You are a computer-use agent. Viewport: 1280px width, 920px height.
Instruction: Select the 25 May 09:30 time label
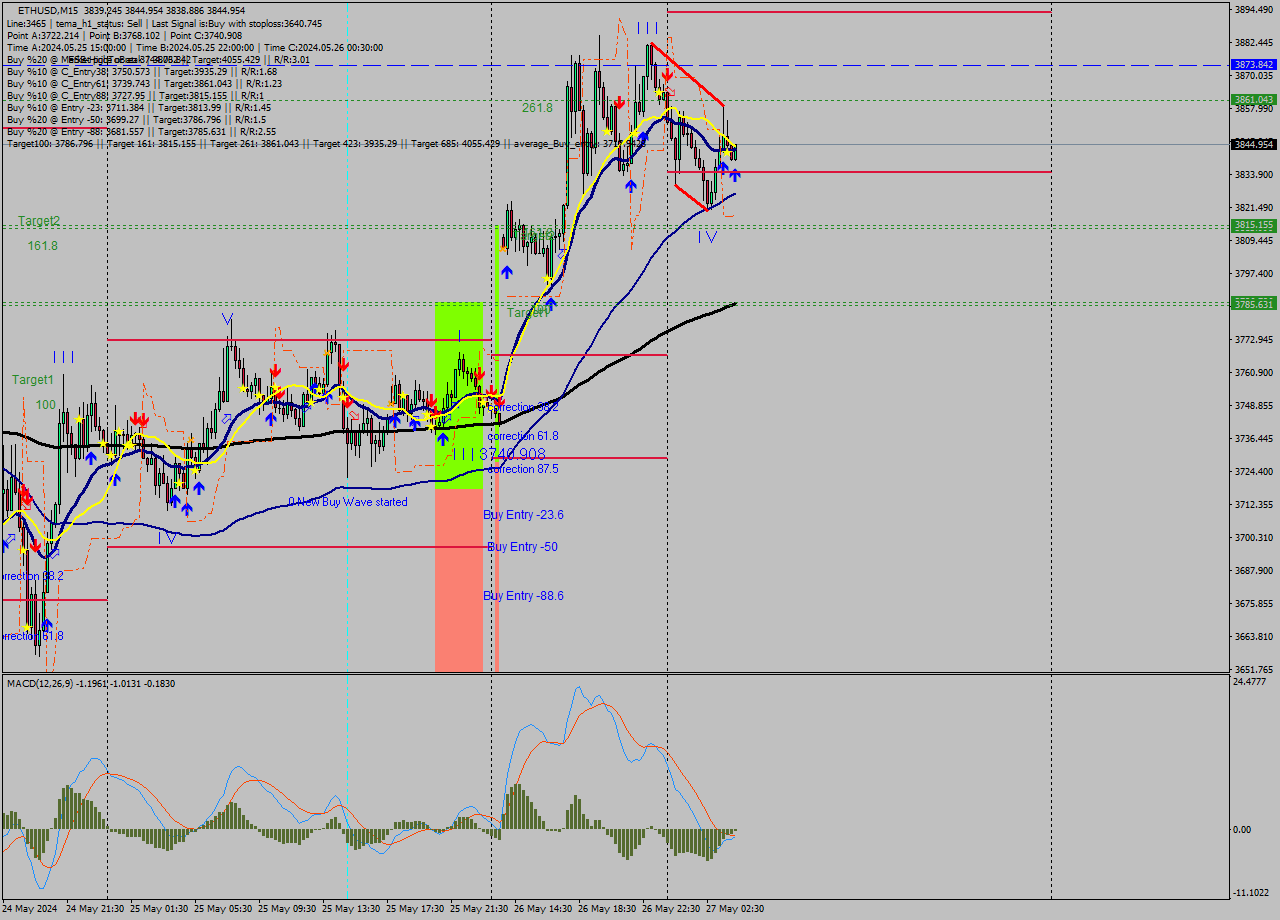[287, 909]
